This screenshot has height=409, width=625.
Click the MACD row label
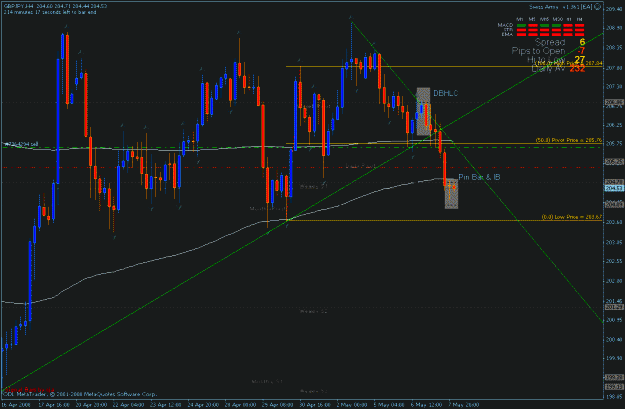(505, 25)
